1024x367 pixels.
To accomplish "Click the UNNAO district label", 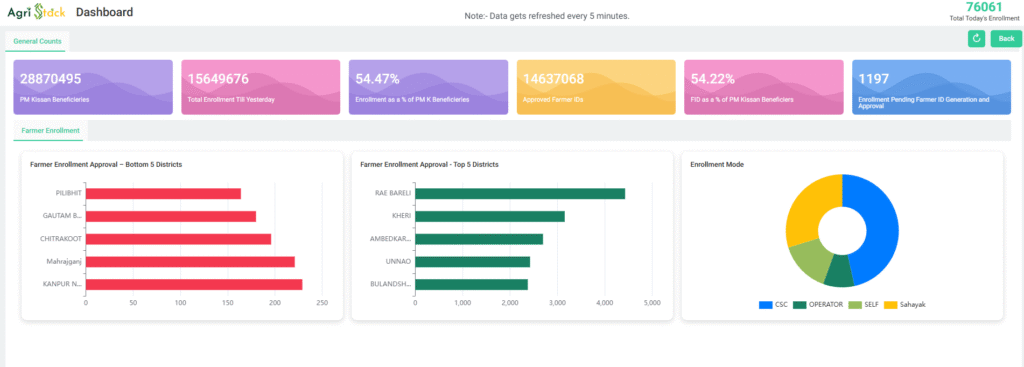I will pyautogui.click(x=398, y=262).
